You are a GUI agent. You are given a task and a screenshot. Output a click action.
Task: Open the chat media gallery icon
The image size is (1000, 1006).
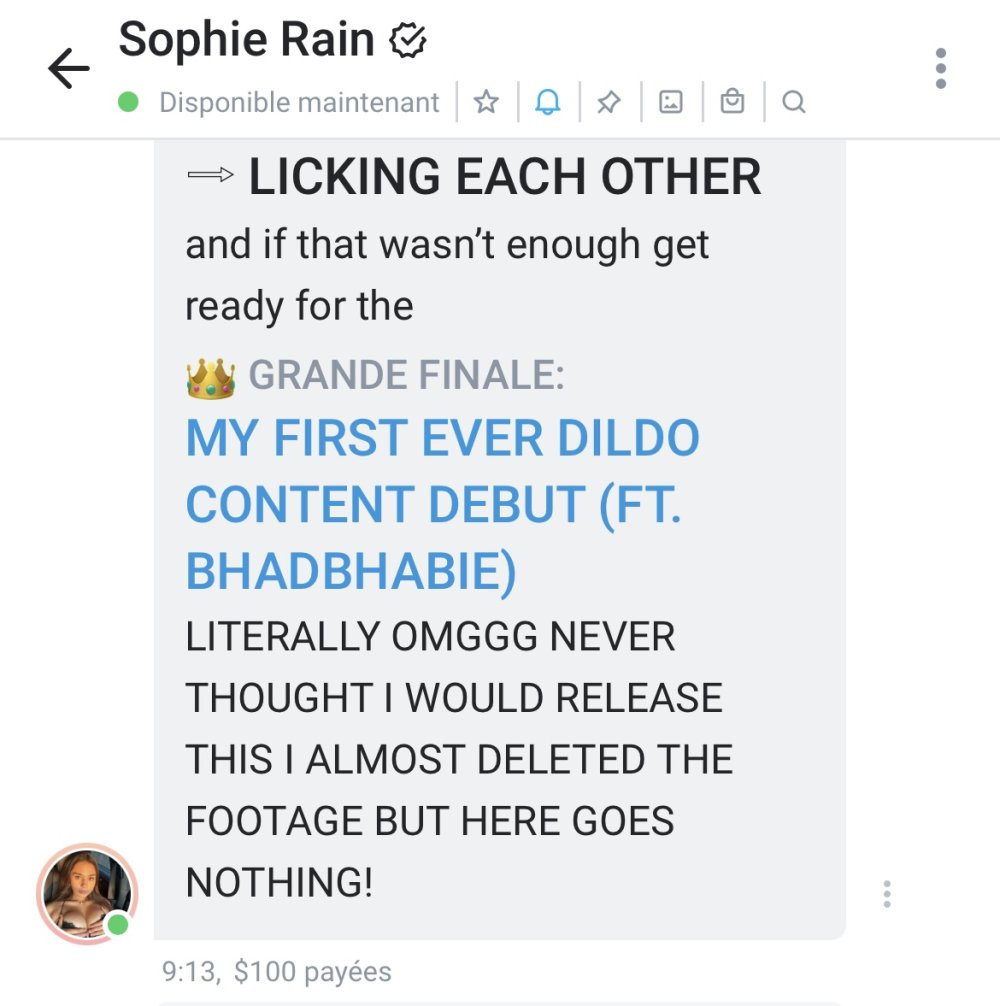[671, 101]
